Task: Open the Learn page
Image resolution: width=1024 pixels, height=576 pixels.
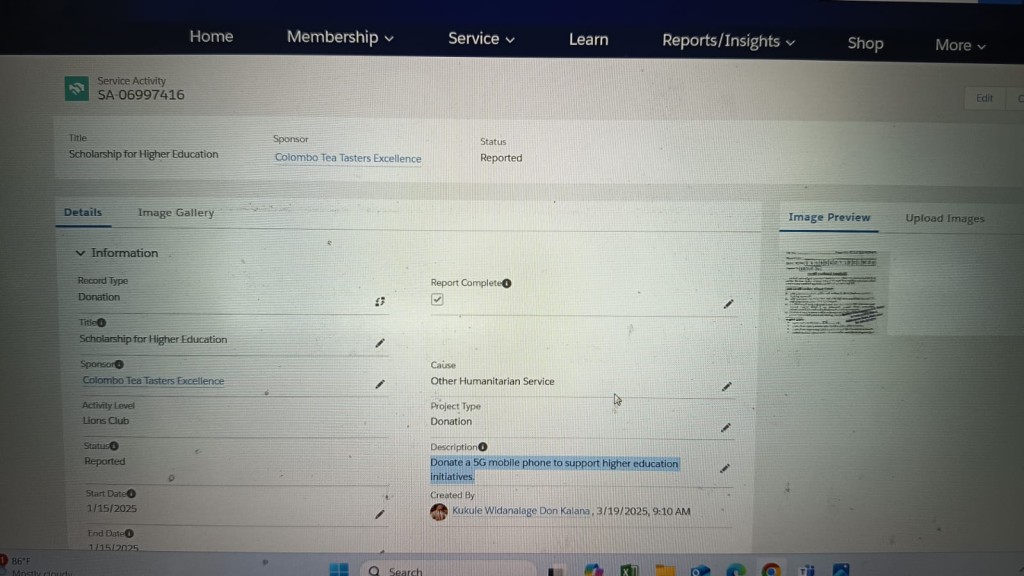Action: click(588, 40)
